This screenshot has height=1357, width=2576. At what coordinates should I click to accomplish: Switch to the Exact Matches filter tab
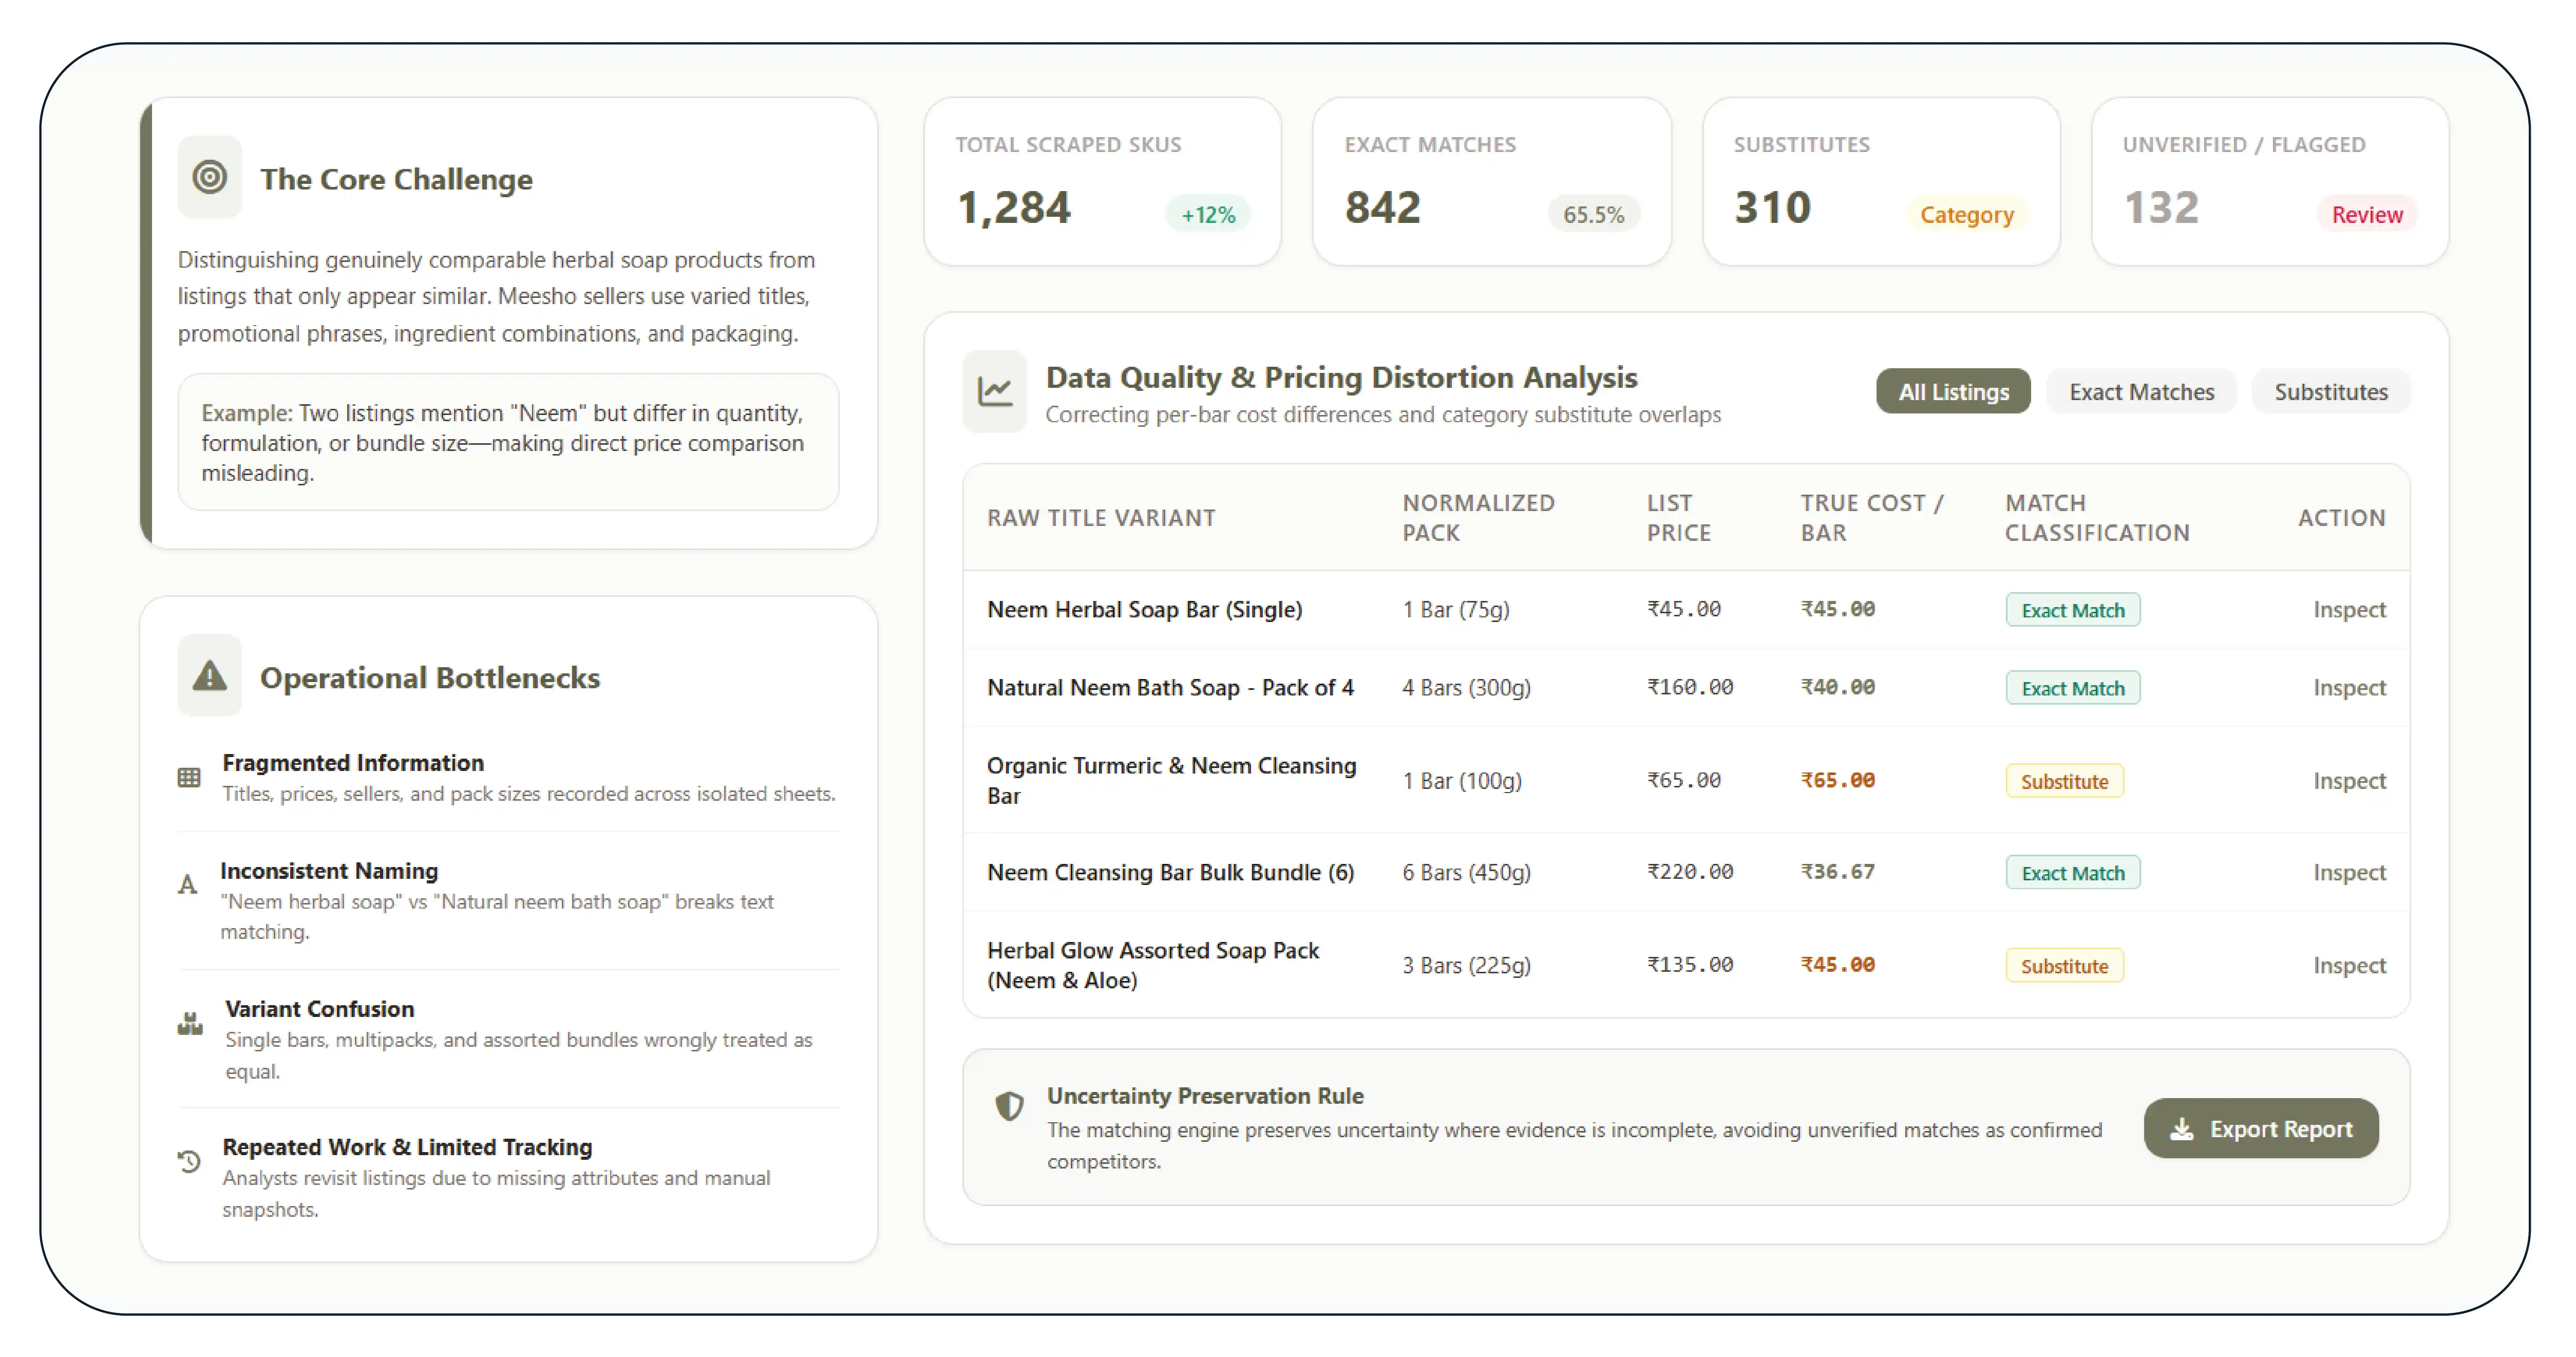[2141, 391]
